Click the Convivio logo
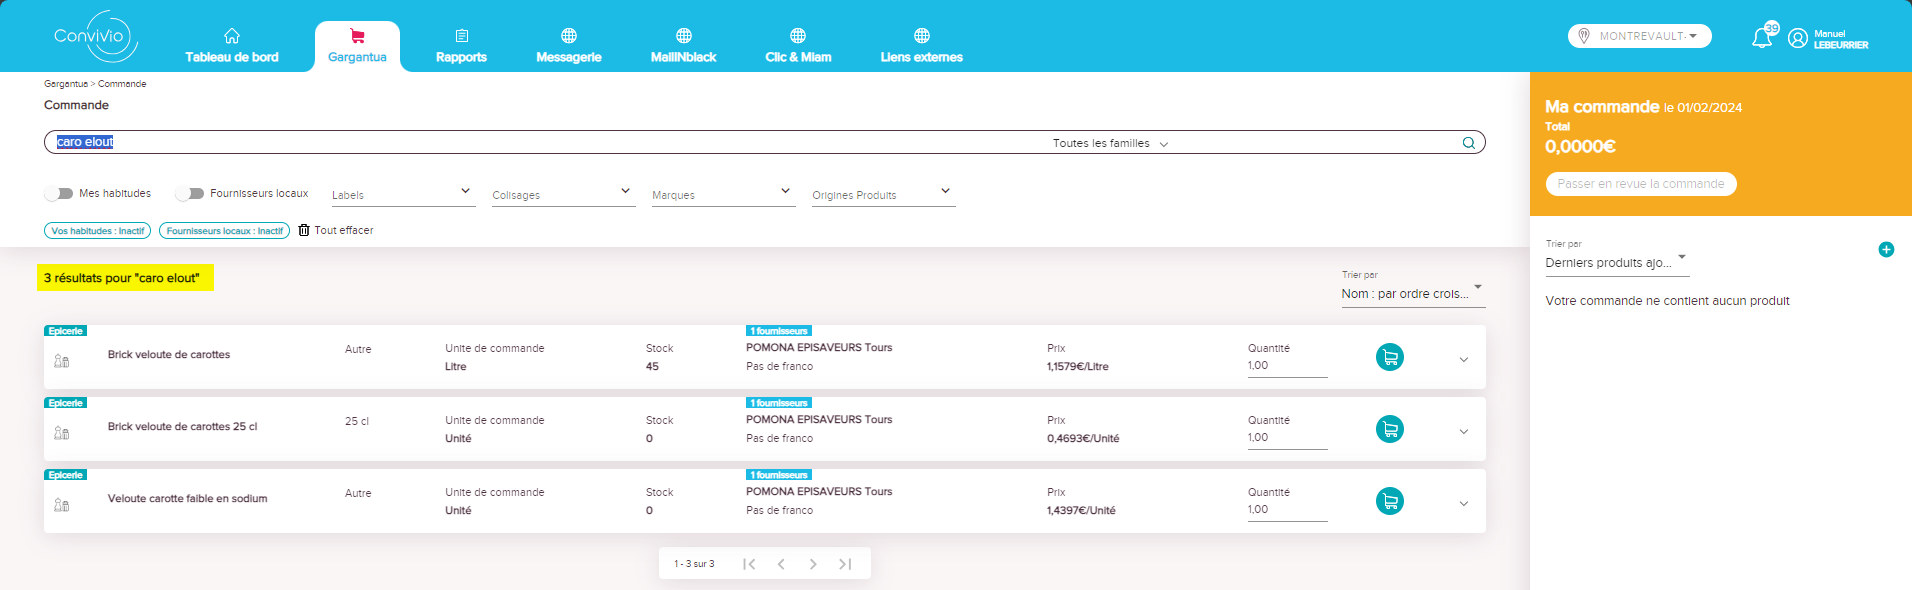Screen dimensions: 1912x590 [95, 36]
